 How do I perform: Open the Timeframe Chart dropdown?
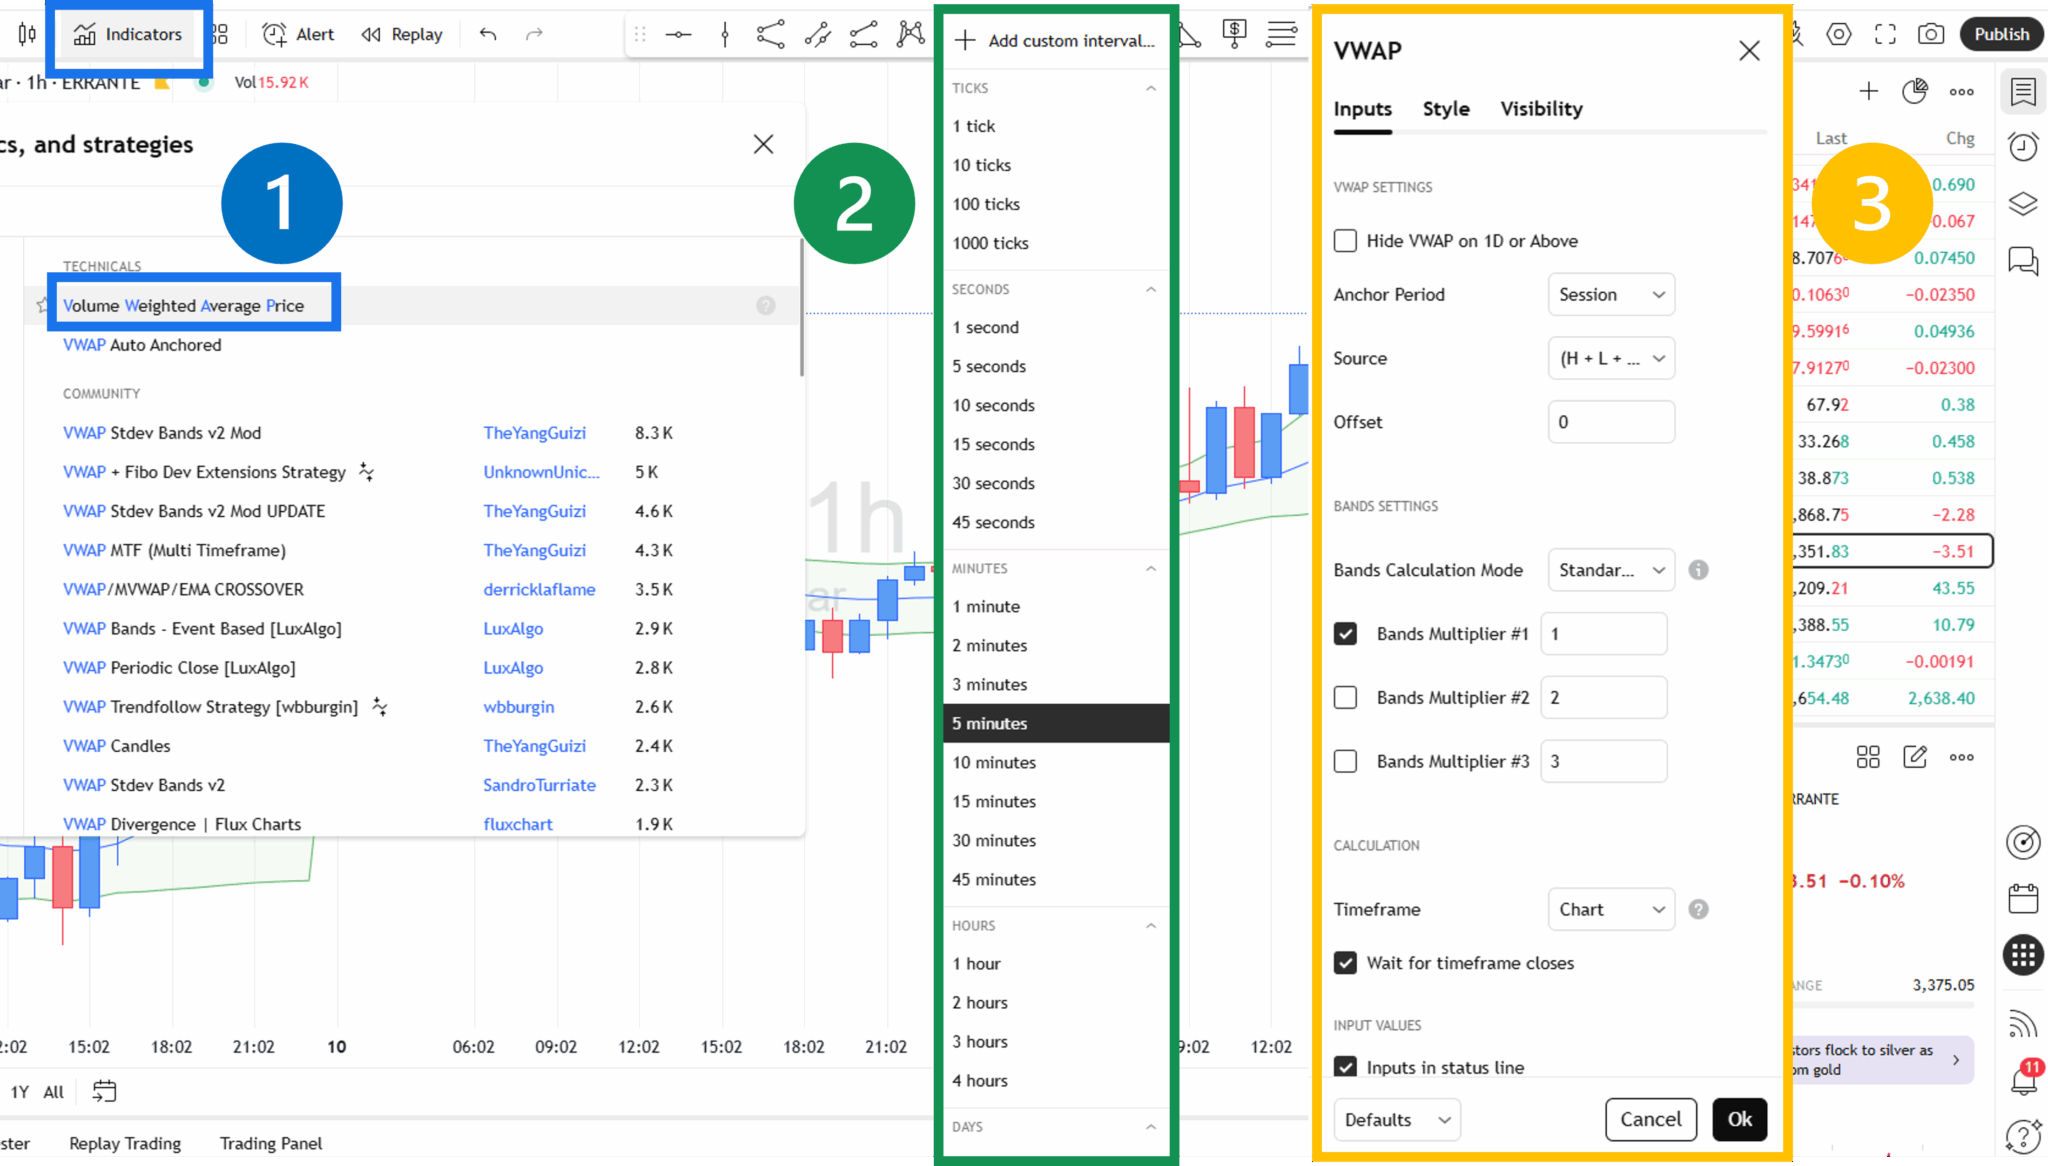(1610, 909)
